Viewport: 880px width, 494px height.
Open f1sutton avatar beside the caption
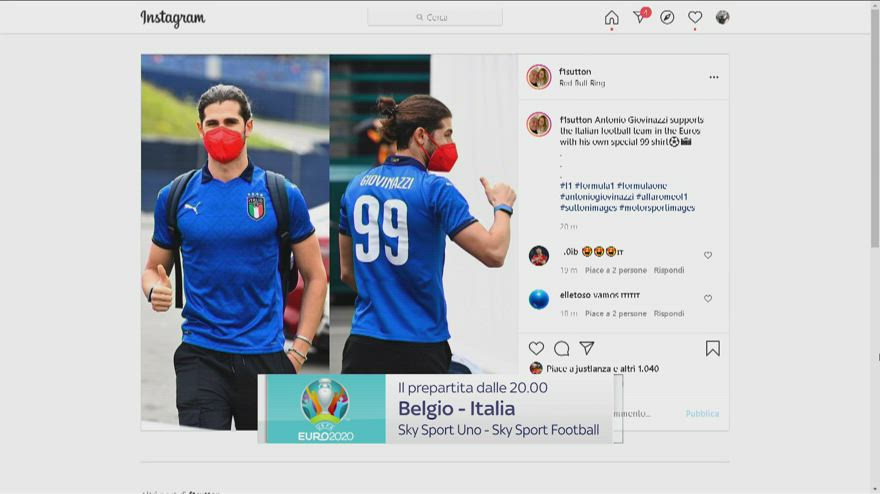click(x=539, y=125)
